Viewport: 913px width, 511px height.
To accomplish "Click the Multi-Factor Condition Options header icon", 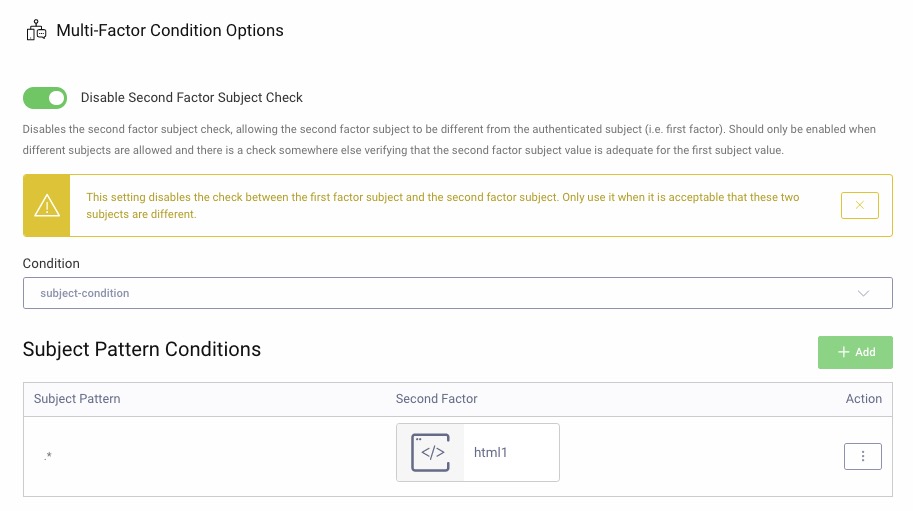I will pos(36,31).
